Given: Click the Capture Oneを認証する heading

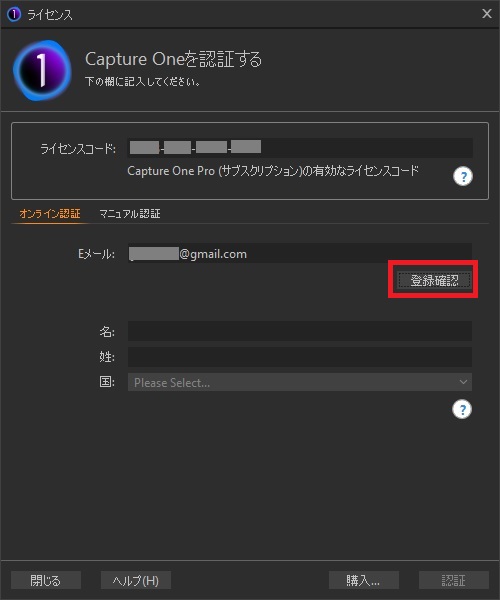Looking at the screenshot, I should point(174,59).
